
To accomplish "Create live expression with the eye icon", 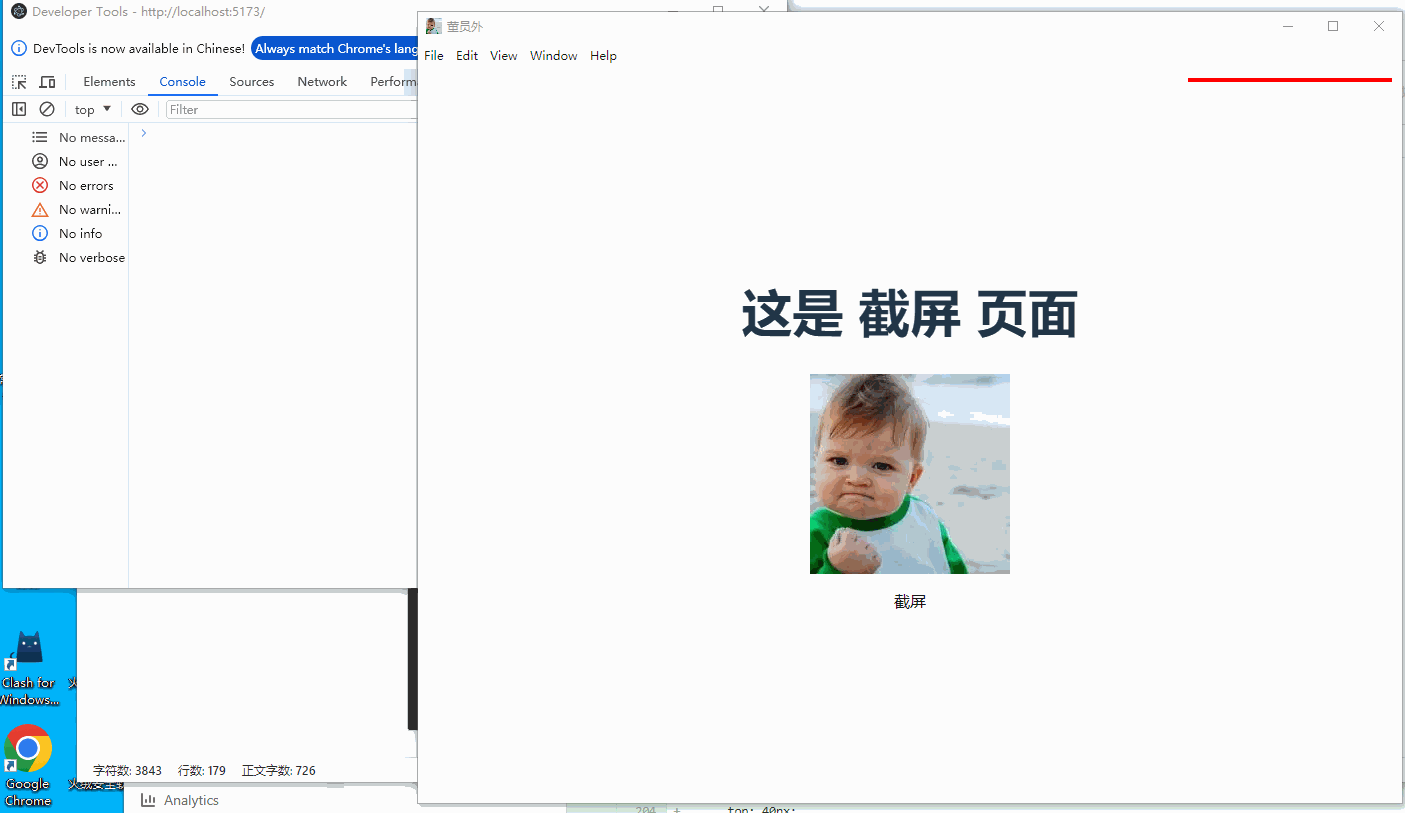I will (140, 109).
